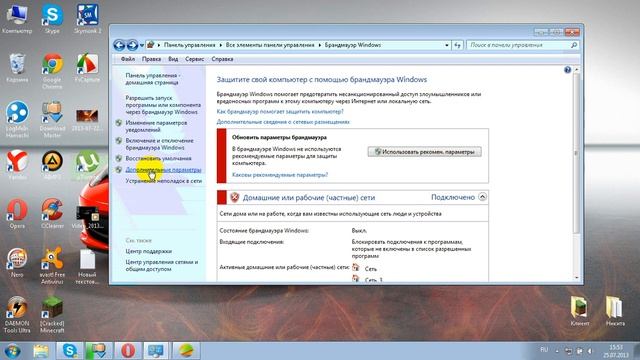Open the CCleaner desktop icon

tap(52, 213)
